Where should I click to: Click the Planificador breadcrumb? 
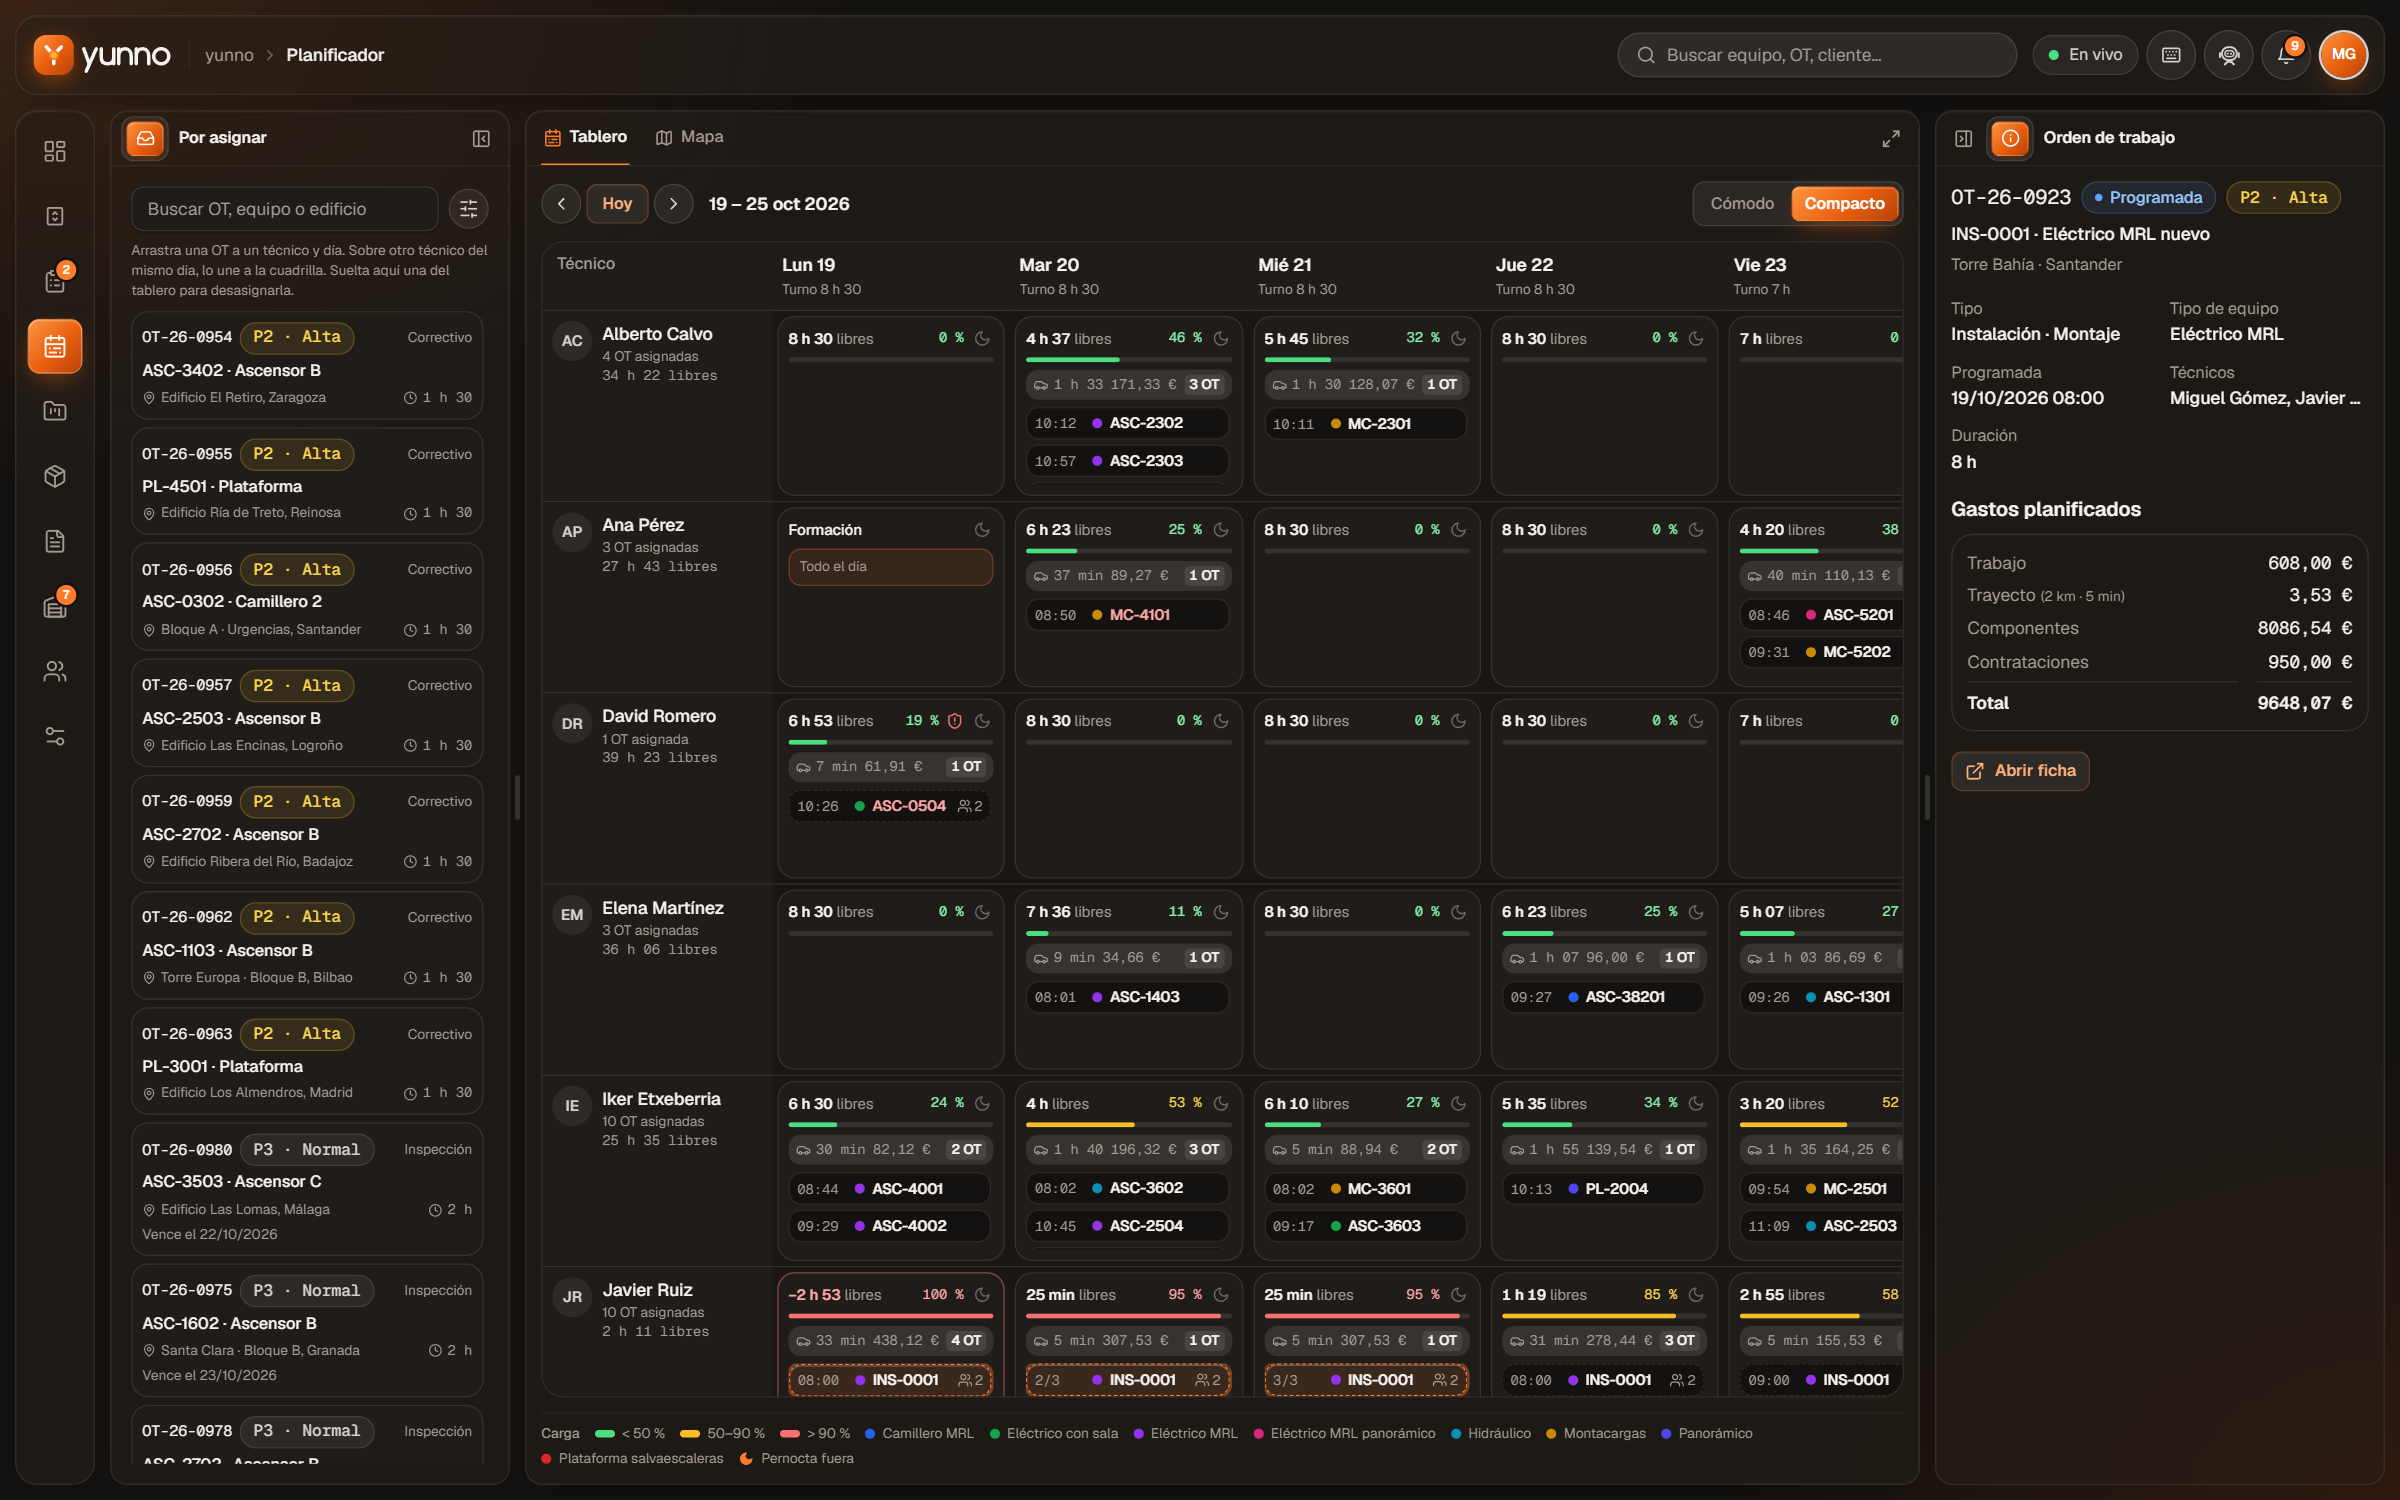point(335,55)
